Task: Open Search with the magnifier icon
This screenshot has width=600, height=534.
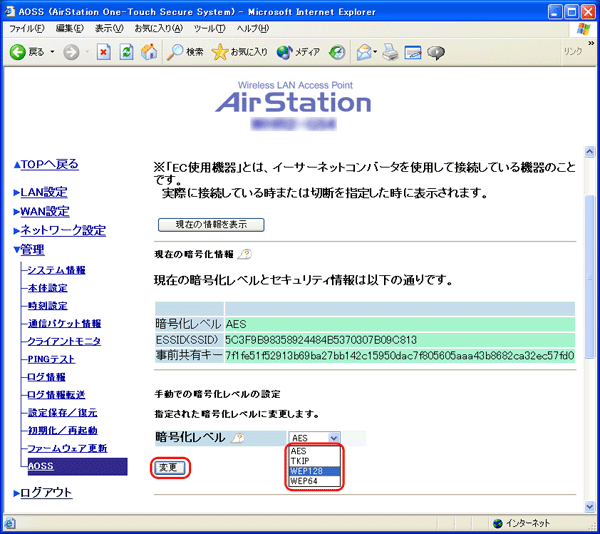Action: [x=185, y=52]
